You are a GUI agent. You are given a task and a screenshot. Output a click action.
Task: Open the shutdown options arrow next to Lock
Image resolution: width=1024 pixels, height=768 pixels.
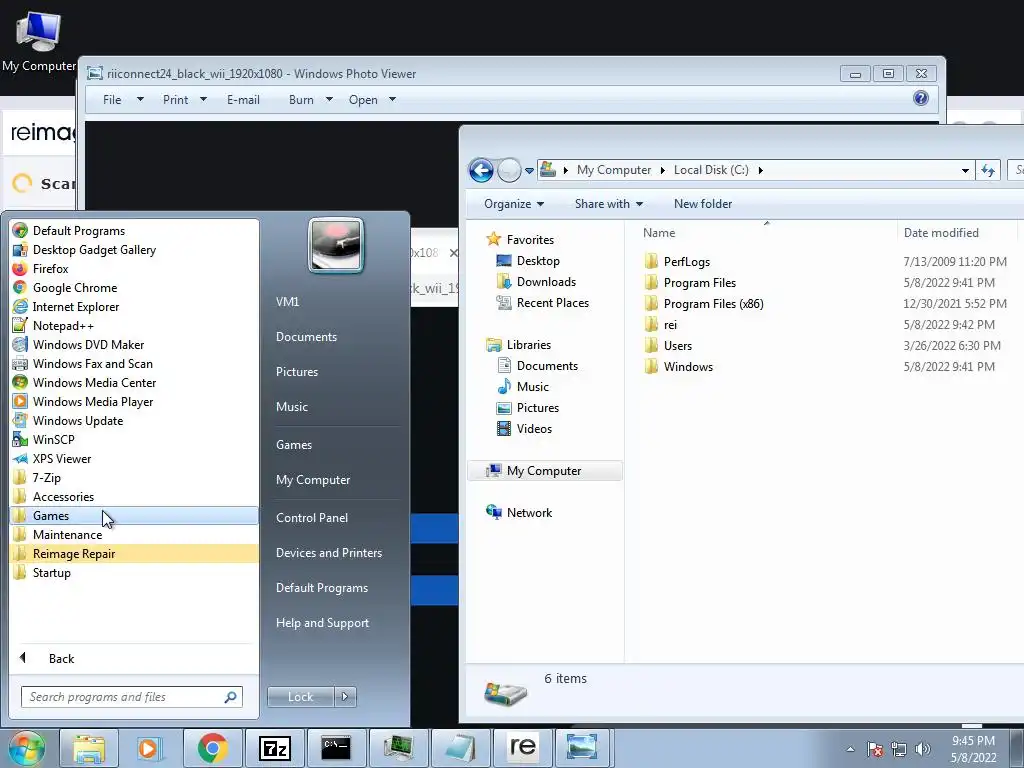click(345, 697)
